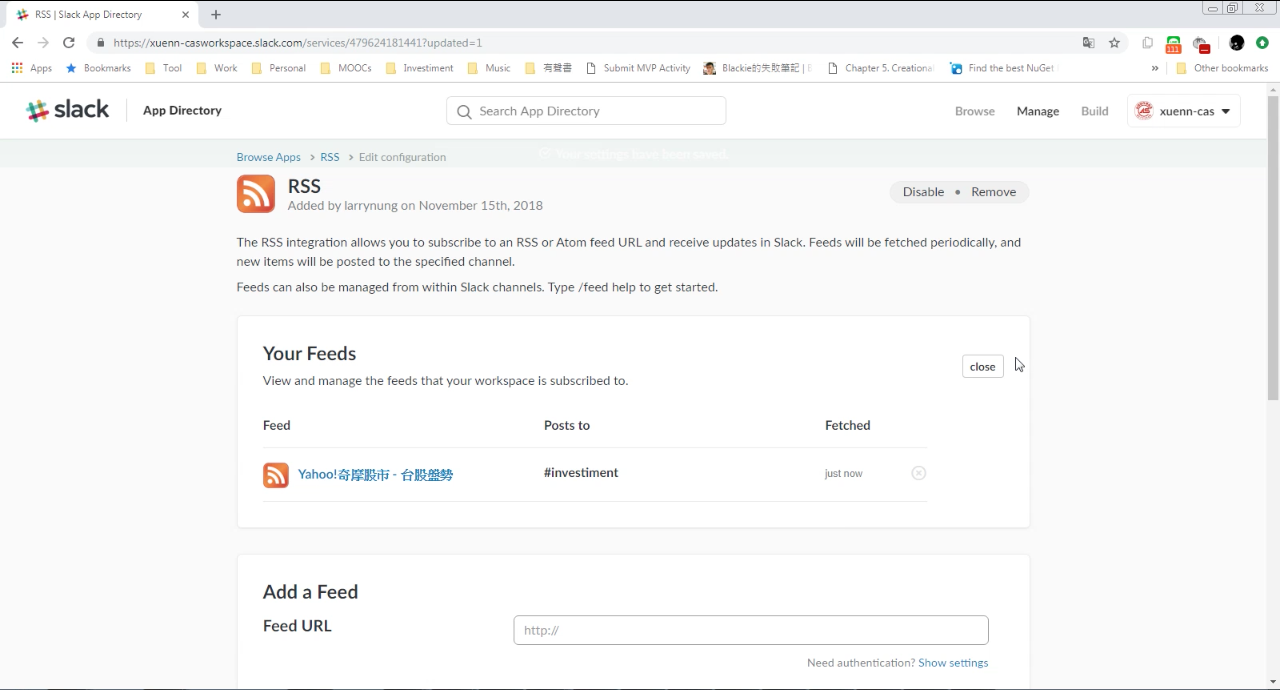Click the App Directory header link
Screen dimensions: 1280x690
[x=182, y=110]
